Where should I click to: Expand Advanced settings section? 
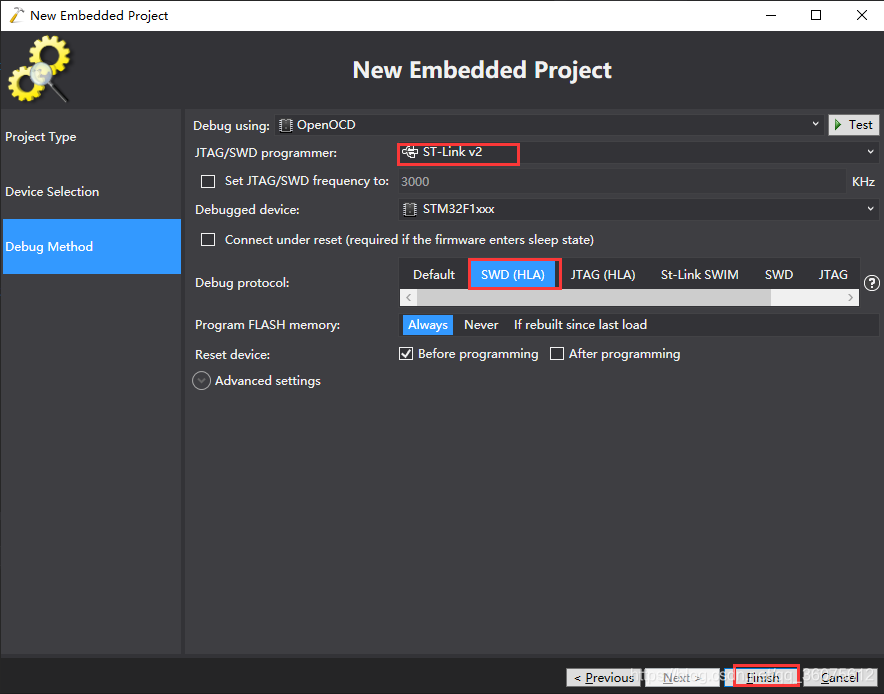pos(202,381)
